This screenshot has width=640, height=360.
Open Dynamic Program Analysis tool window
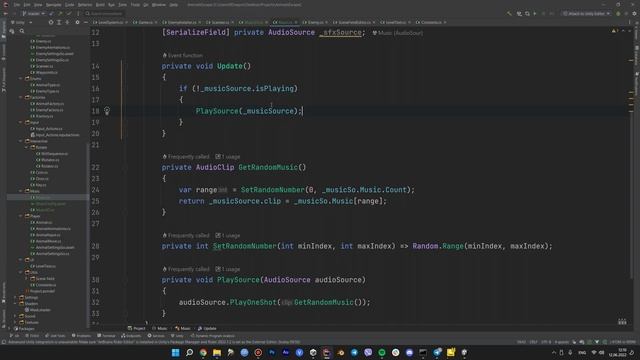pos(212,336)
